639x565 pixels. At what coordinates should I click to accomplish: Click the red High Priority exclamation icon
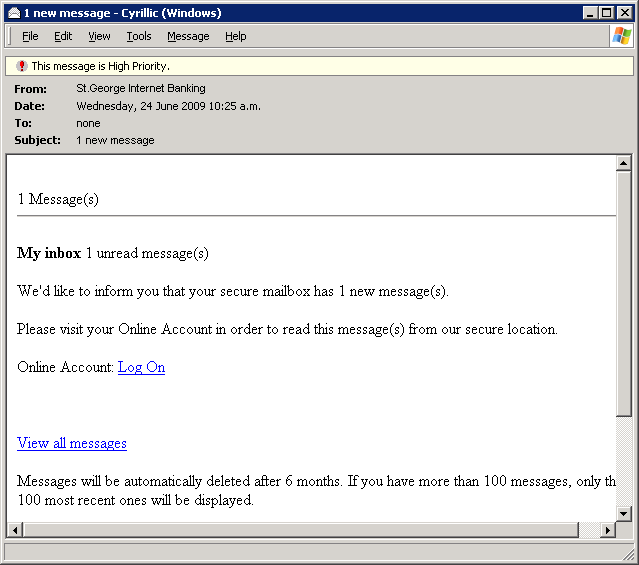[22, 66]
